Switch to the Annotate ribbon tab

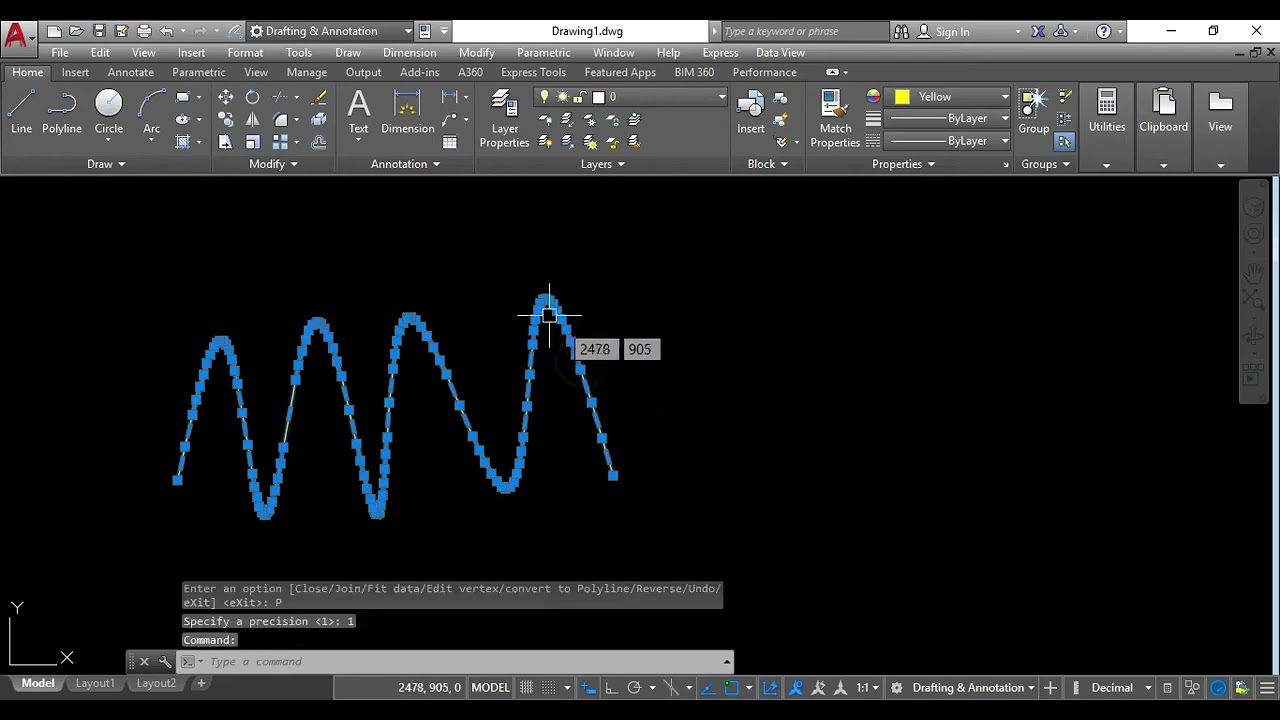click(131, 72)
